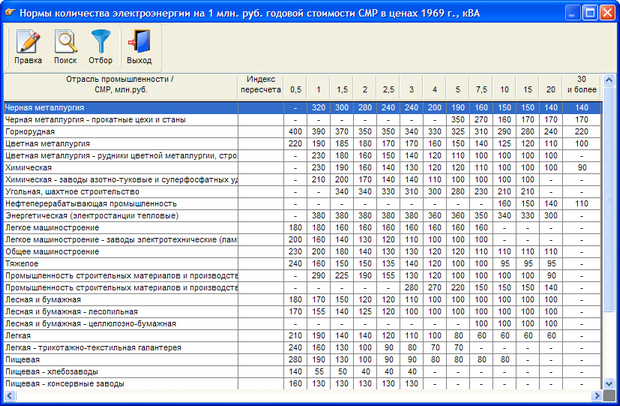This screenshot has width=620, height=406.
Task: Click the '30 и более' column header
Action: tap(582, 85)
